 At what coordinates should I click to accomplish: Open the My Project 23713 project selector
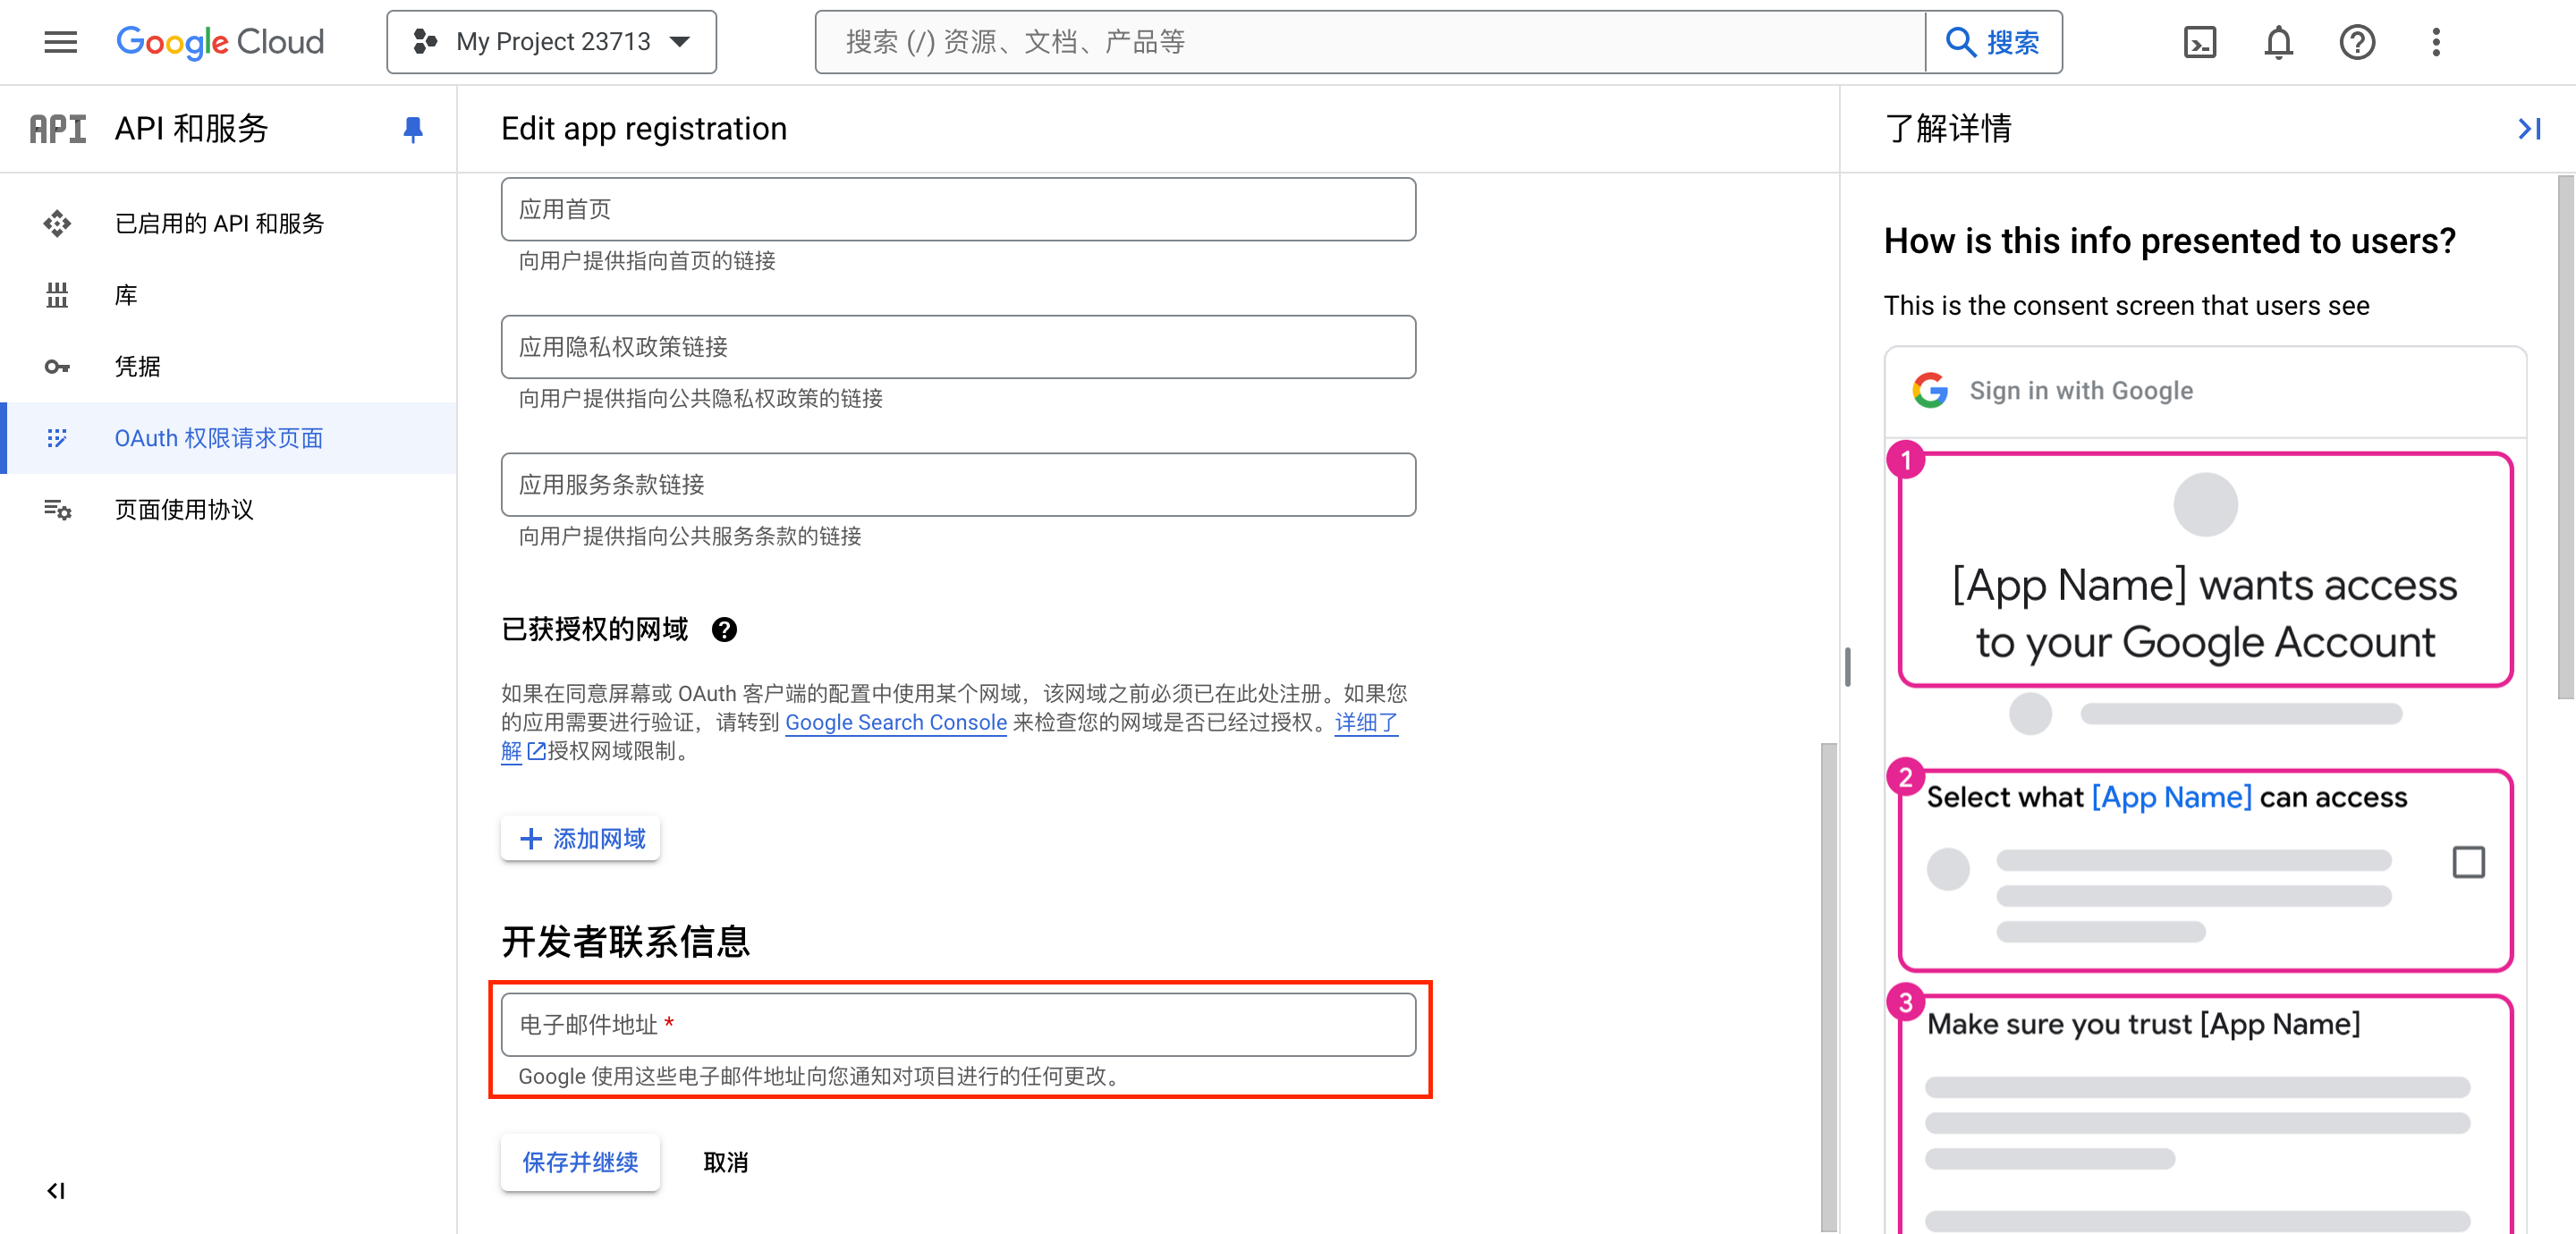click(551, 42)
